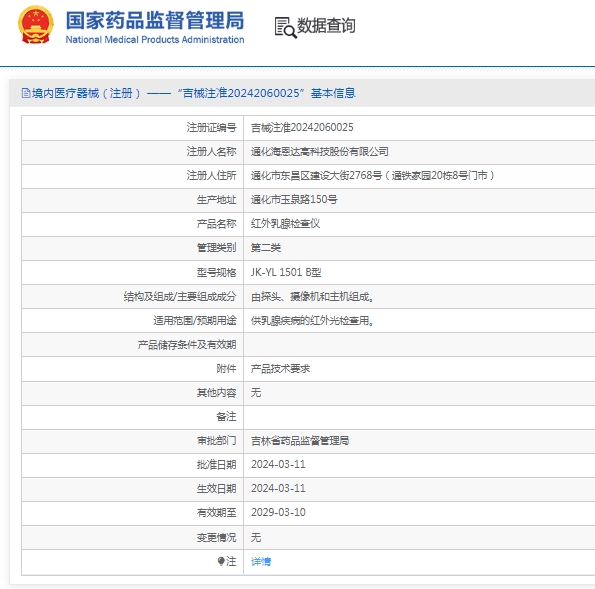Click product name 红外乳腺检查仪
The width and height of the screenshot is (595, 589).
tap(285, 224)
